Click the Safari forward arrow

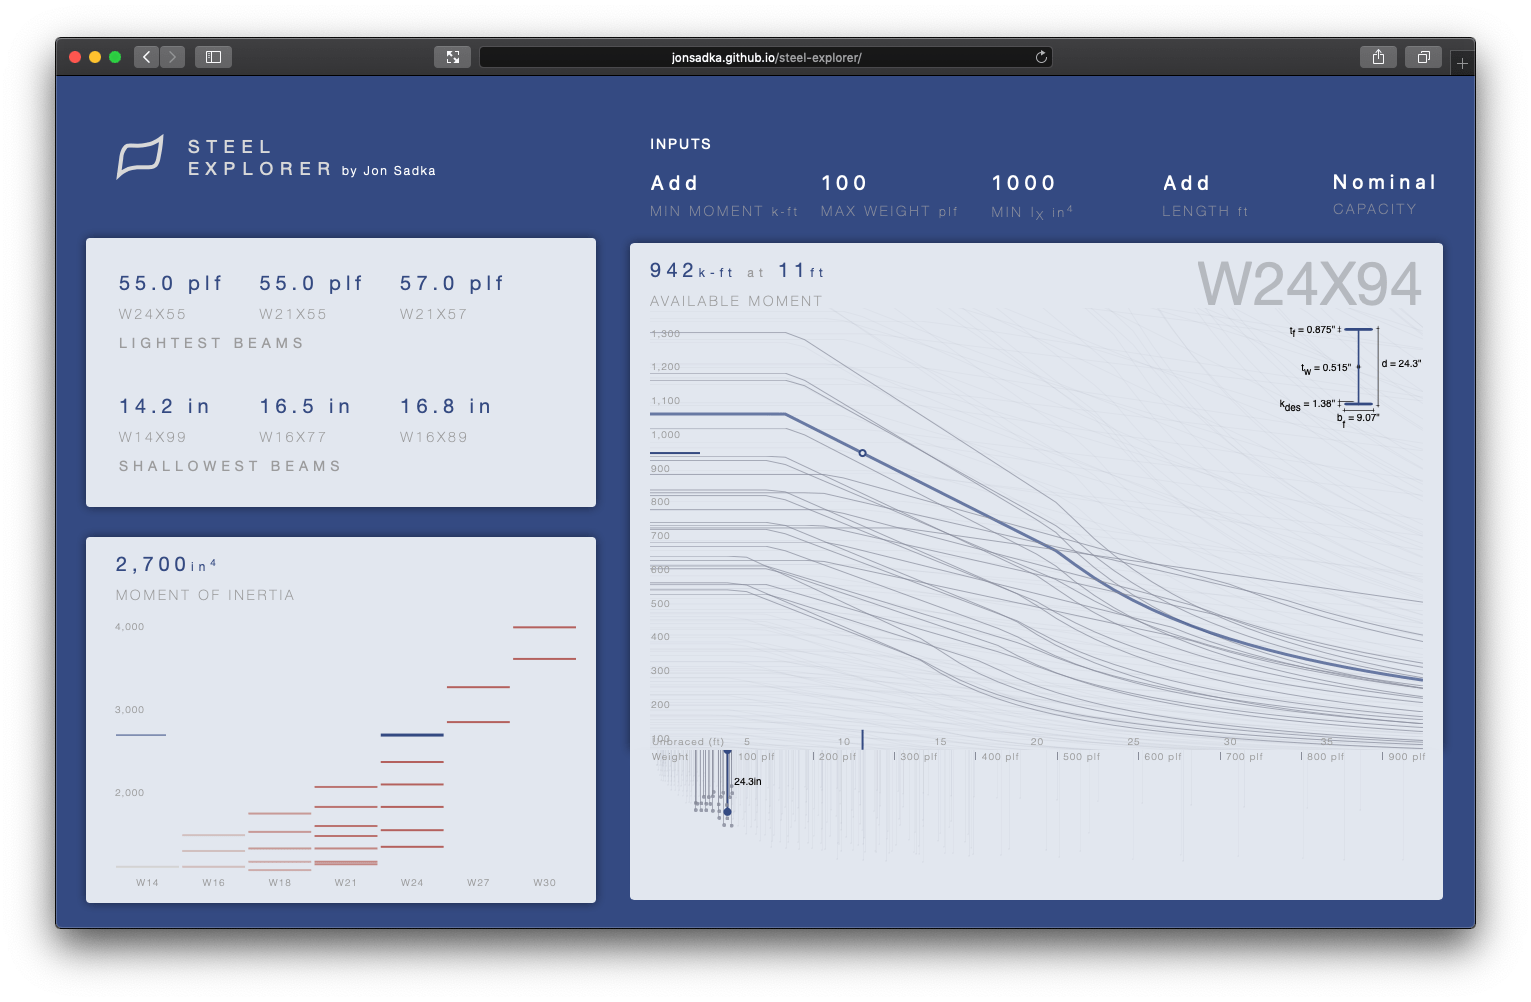tap(172, 57)
